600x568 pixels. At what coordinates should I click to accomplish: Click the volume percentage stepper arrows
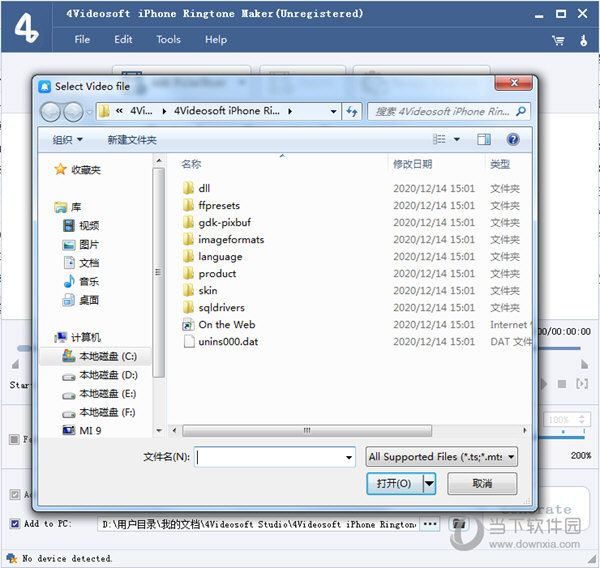coord(582,419)
